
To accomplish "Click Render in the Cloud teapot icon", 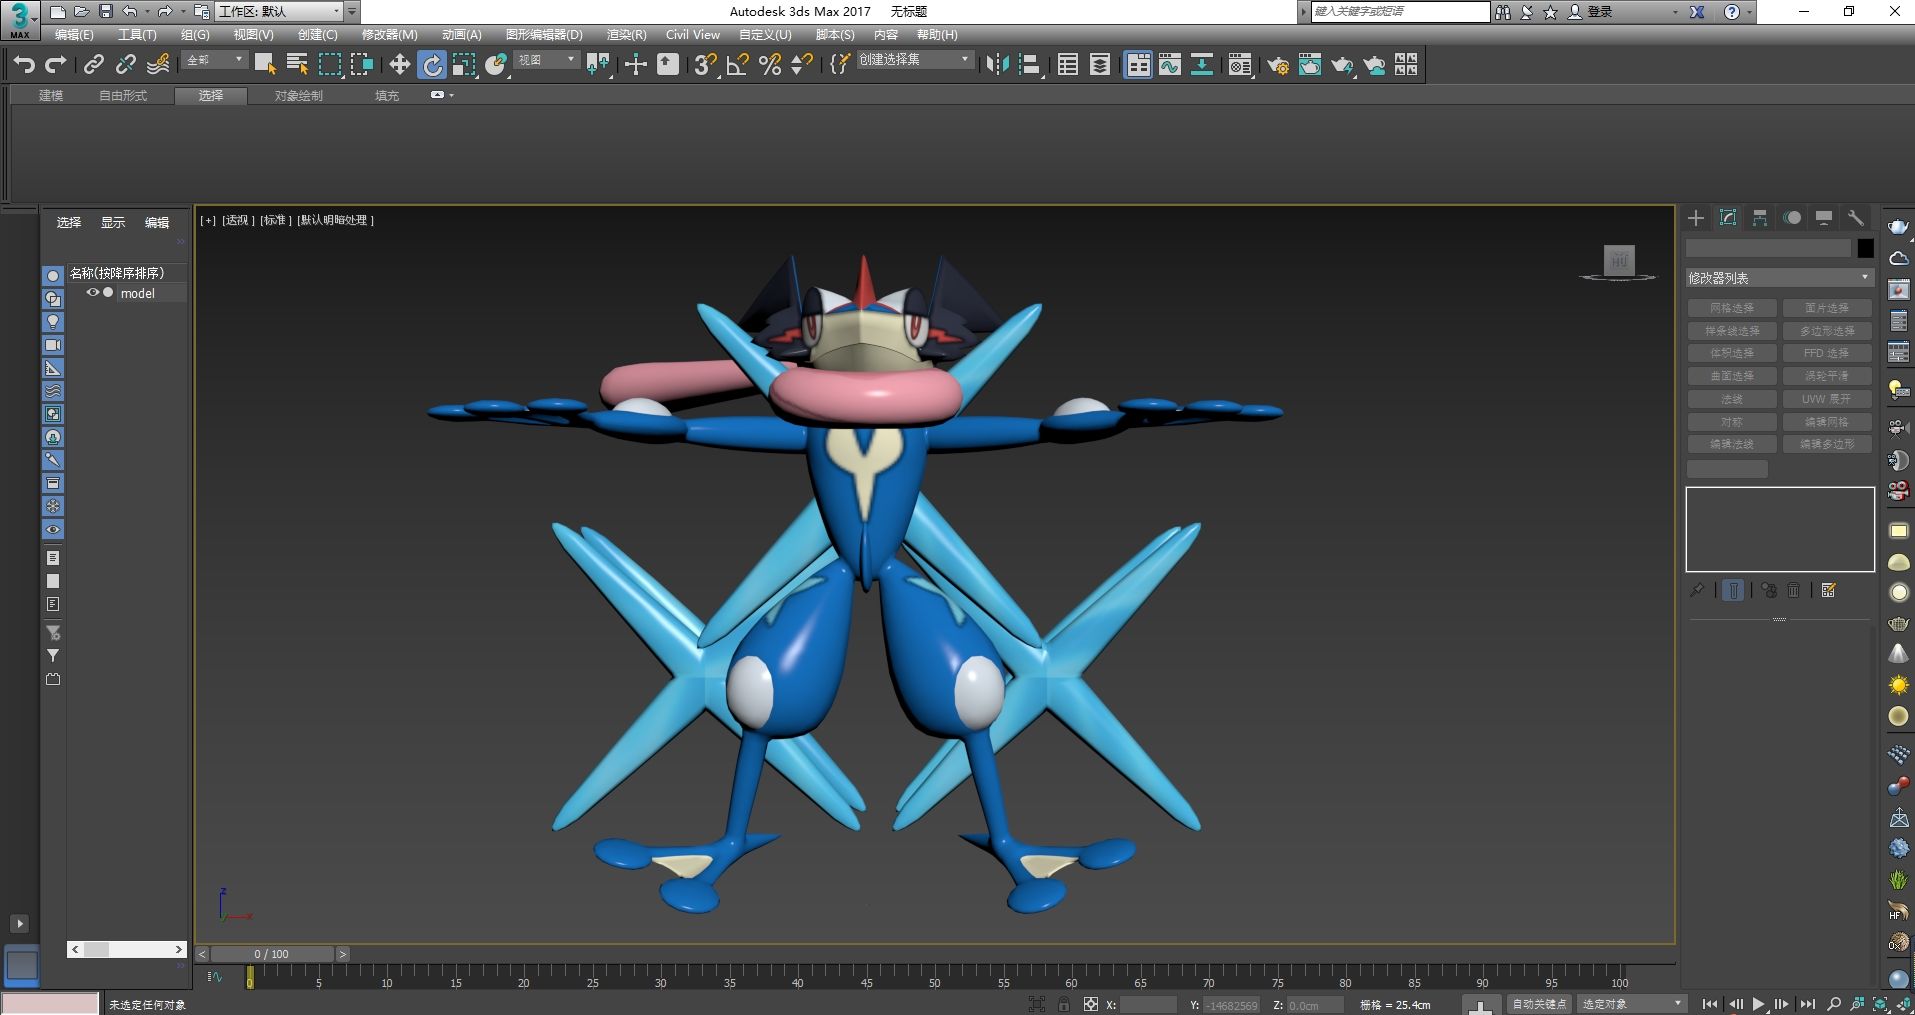I will tap(1375, 65).
